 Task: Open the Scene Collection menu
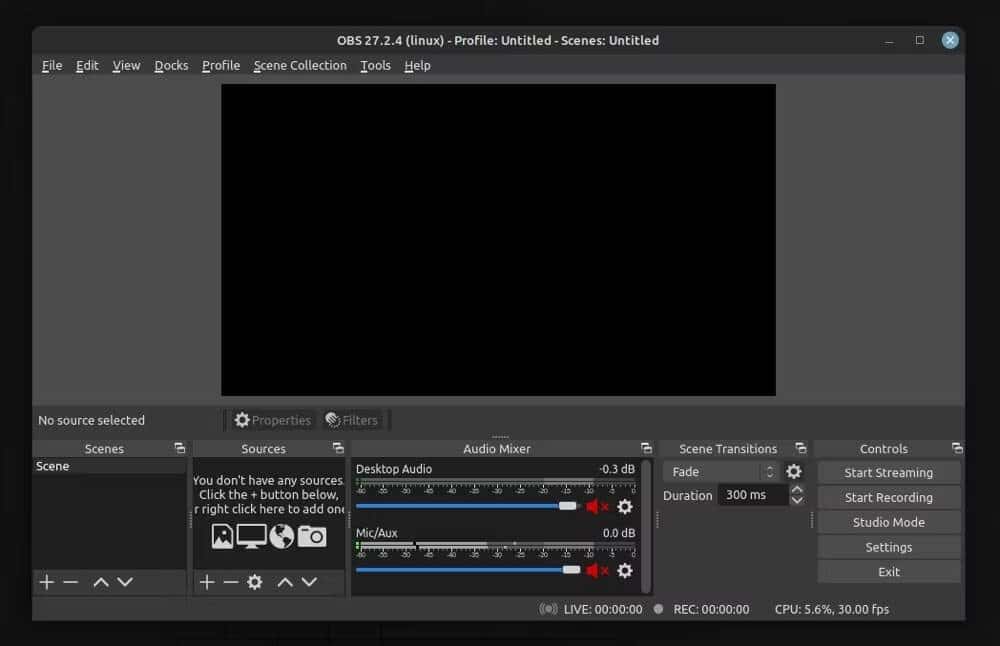pyautogui.click(x=299, y=65)
